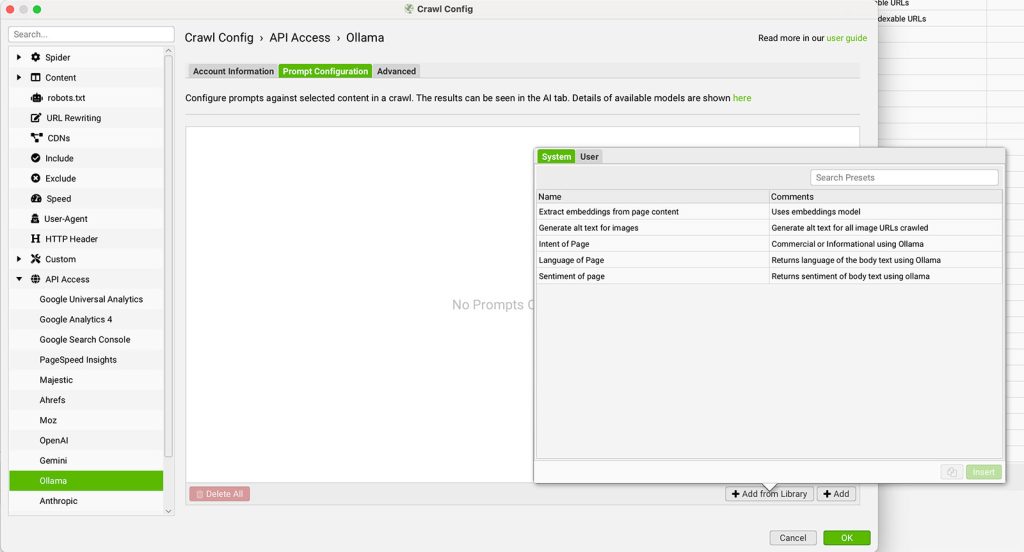The height and width of the screenshot is (552, 1024).
Task: Click the Speed gauge icon
Action: (x=36, y=199)
